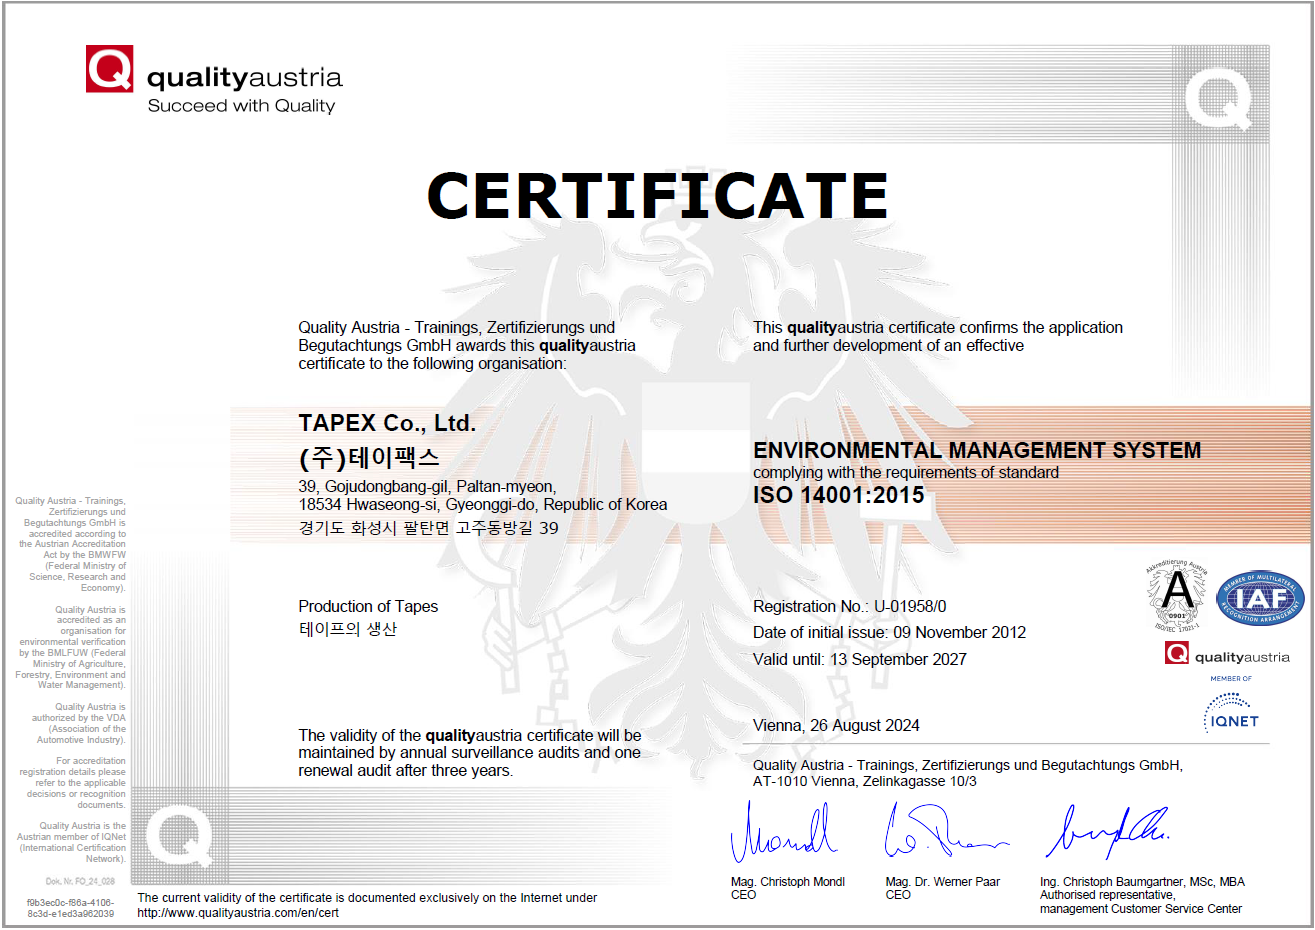1315x930 pixels.
Task: Click Christoph Mondl's signature
Action: (x=783, y=833)
